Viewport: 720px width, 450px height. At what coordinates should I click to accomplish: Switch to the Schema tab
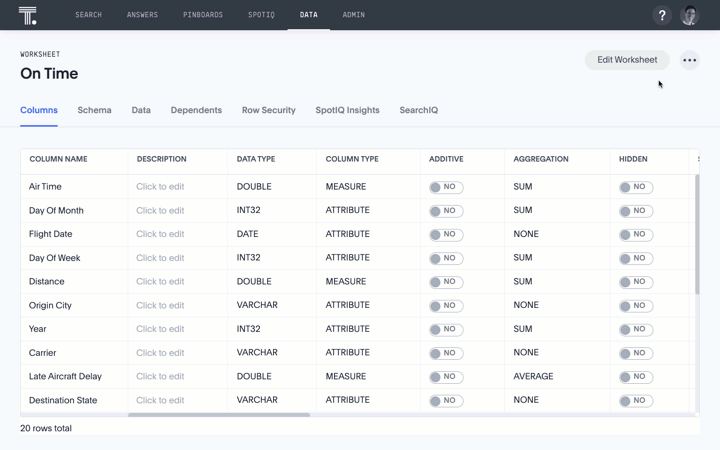point(94,110)
